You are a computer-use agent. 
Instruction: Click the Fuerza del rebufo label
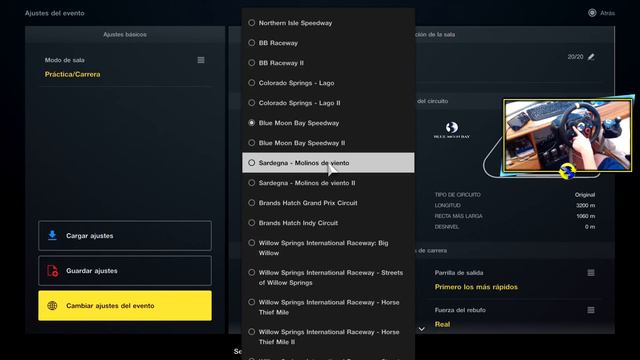coord(460,310)
